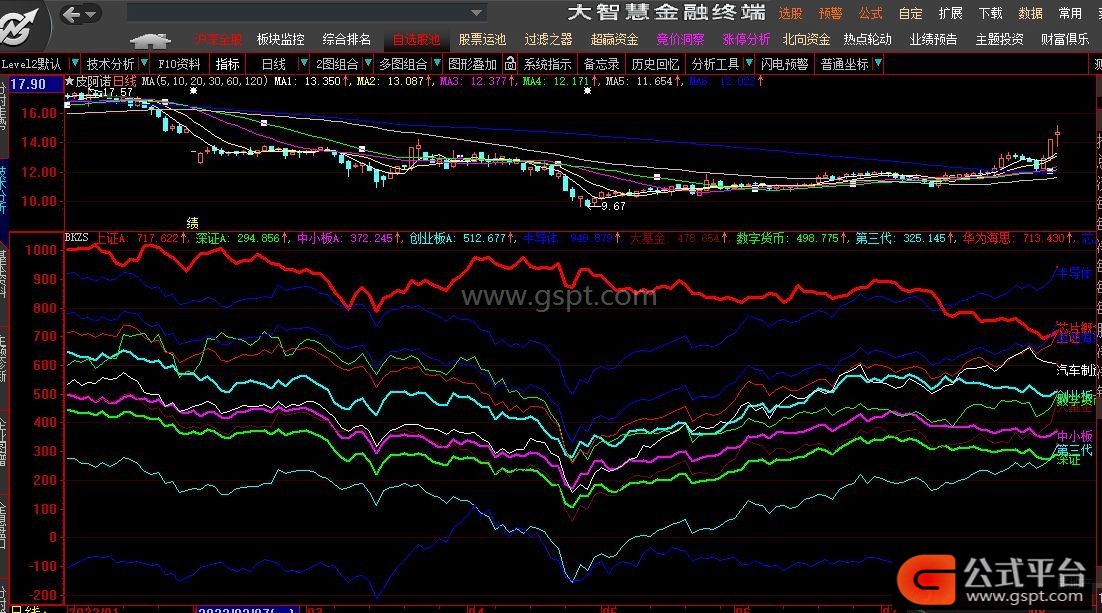Image resolution: width=1102 pixels, height=613 pixels.
Task: Open the 竞价洞察 tab
Action: [x=680, y=39]
